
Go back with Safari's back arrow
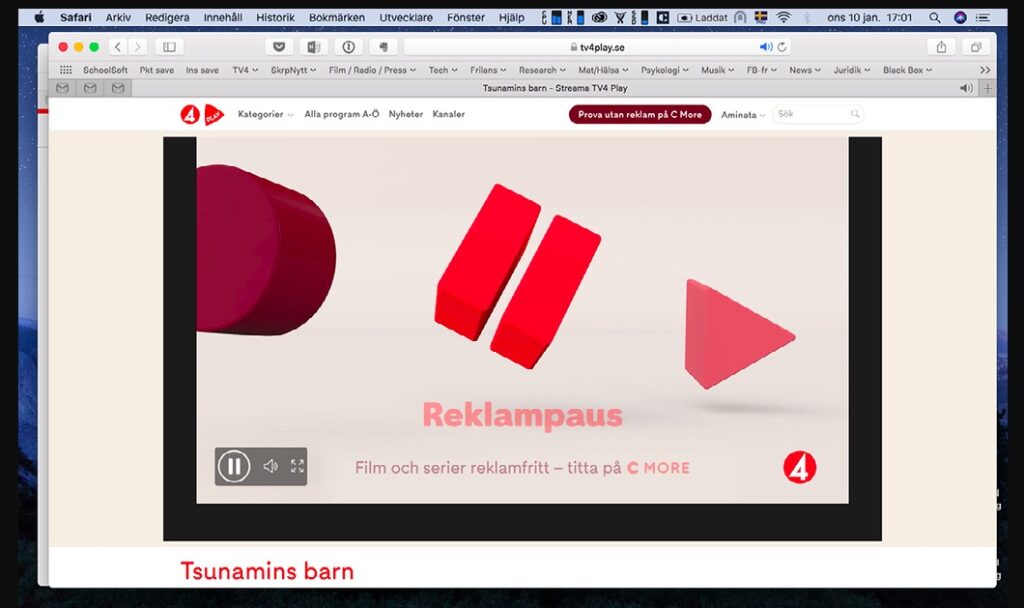tap(118, 47)
